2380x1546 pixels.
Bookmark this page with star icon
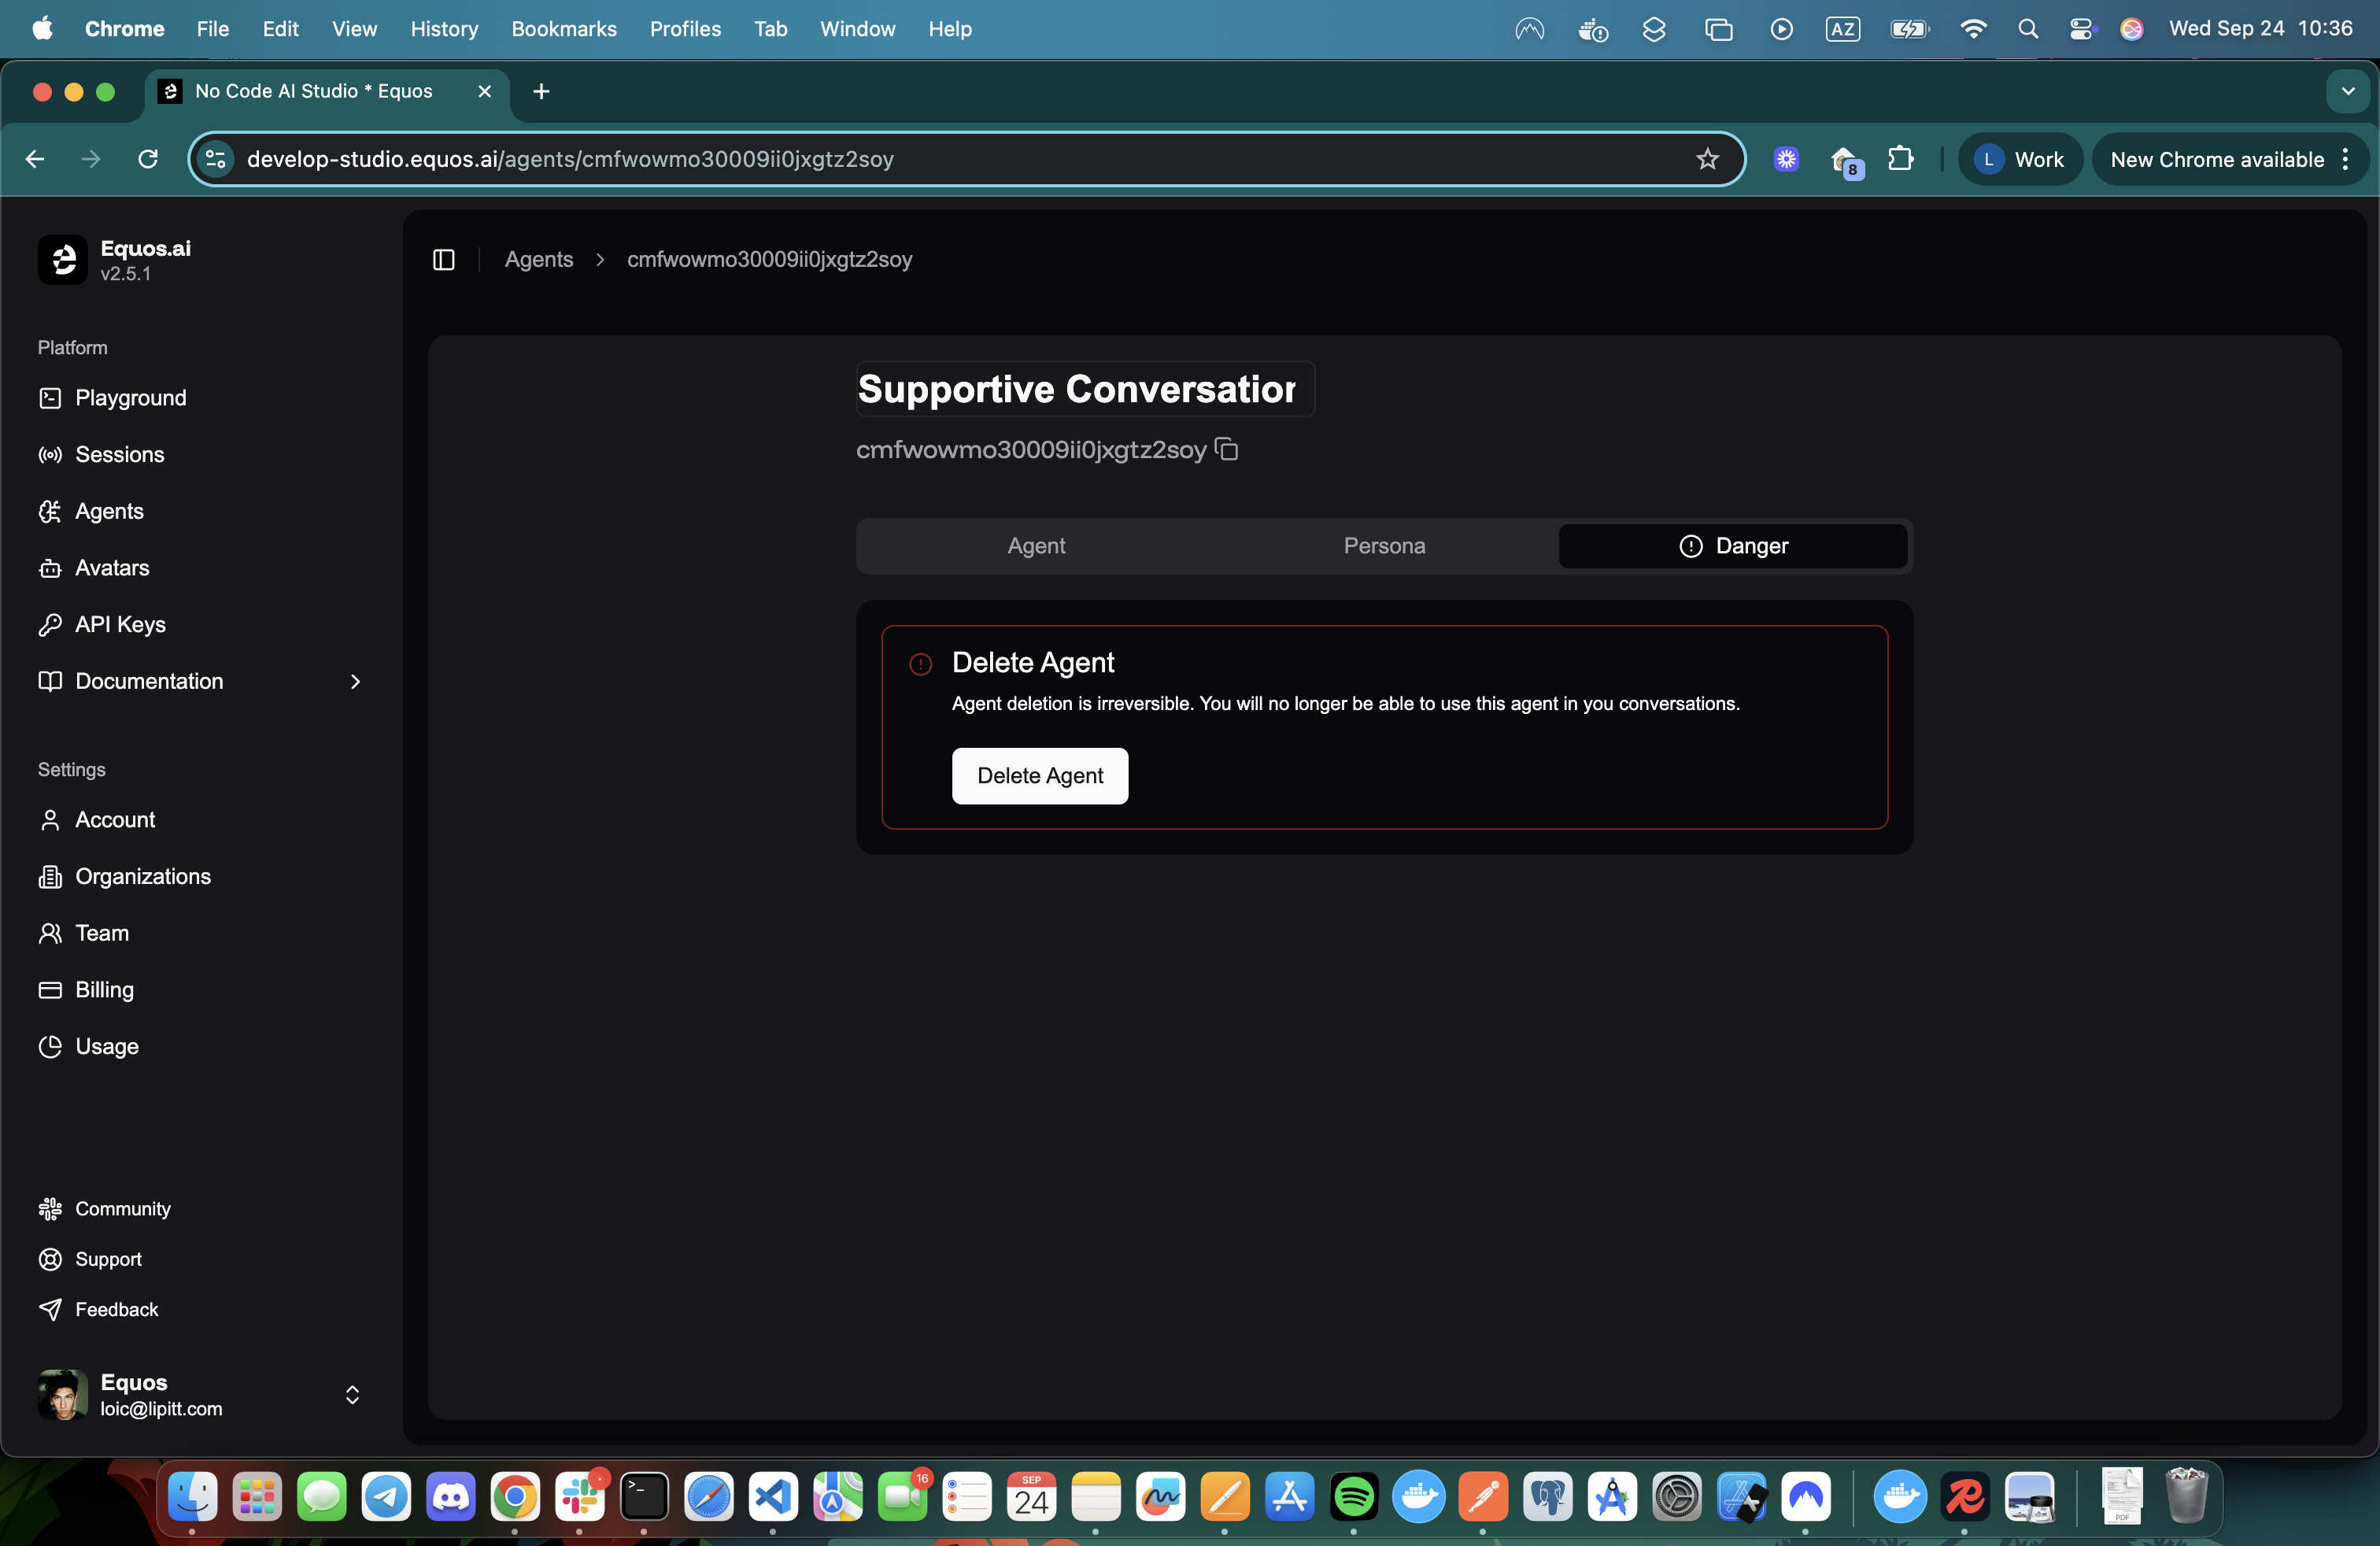(x=1707, y=159)
